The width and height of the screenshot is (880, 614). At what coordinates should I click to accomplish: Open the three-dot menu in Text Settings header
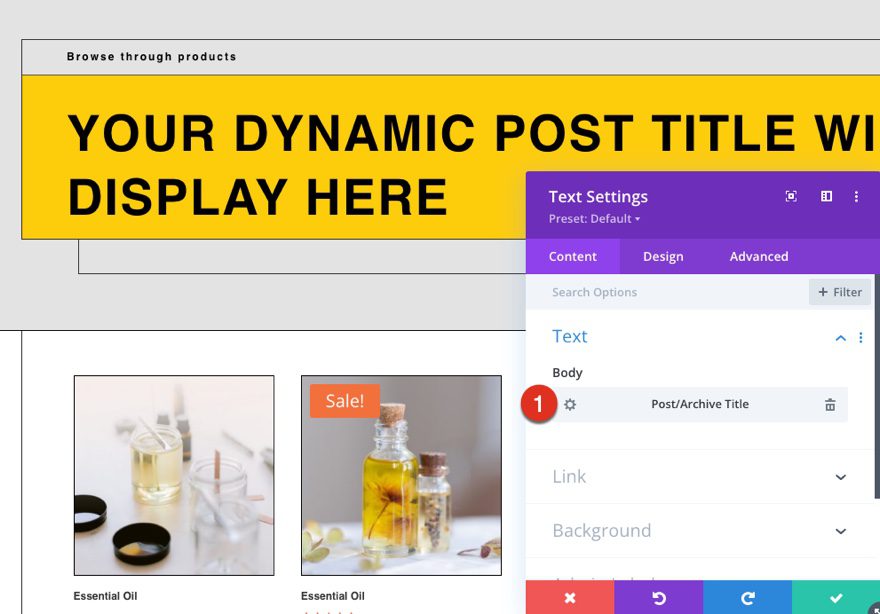(856, 196)
